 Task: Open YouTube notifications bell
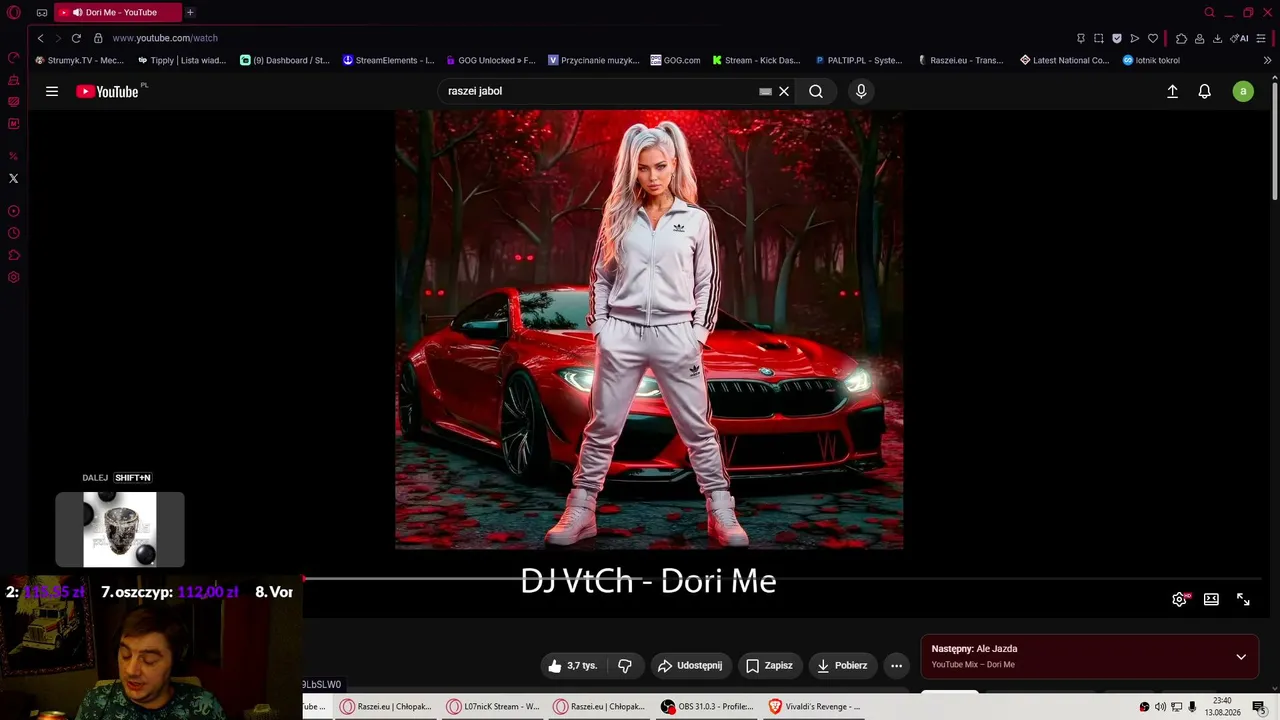[x=1205, y=91]
